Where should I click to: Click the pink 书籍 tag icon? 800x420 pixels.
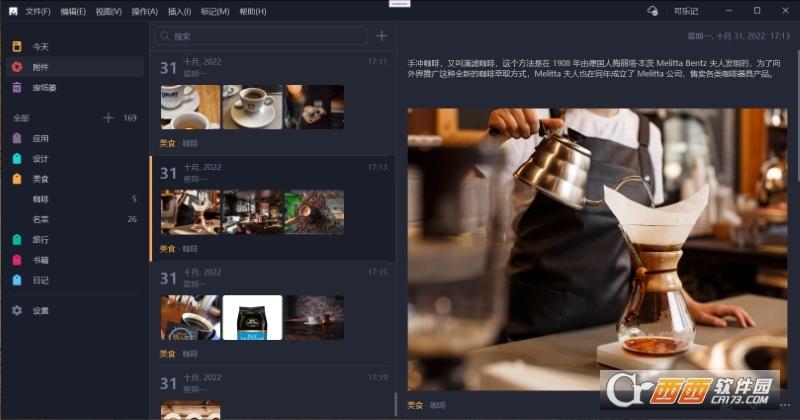17,260
